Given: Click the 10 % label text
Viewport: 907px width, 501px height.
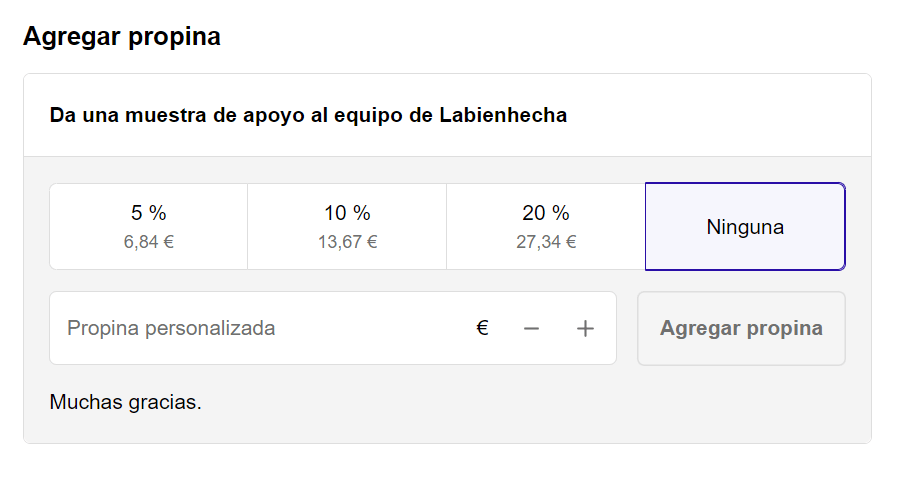Looking at the screenshot, I should point(347,213).
